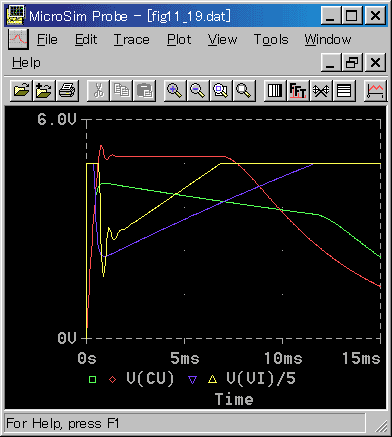Image resolution: width=392 pixels, height=437 pixels.
Task: Open the Probe document icon menu
Action: click(x=18, y=39)
